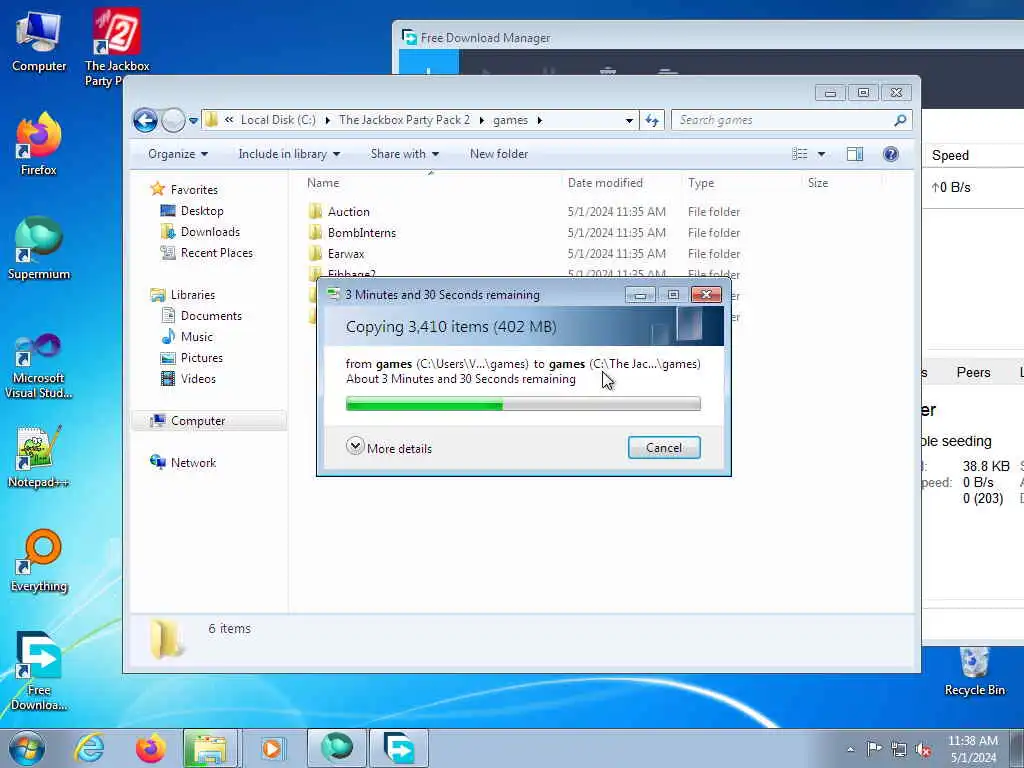Cancel the file copy operation
The image size is (1024, 768).
click(664, 448)
